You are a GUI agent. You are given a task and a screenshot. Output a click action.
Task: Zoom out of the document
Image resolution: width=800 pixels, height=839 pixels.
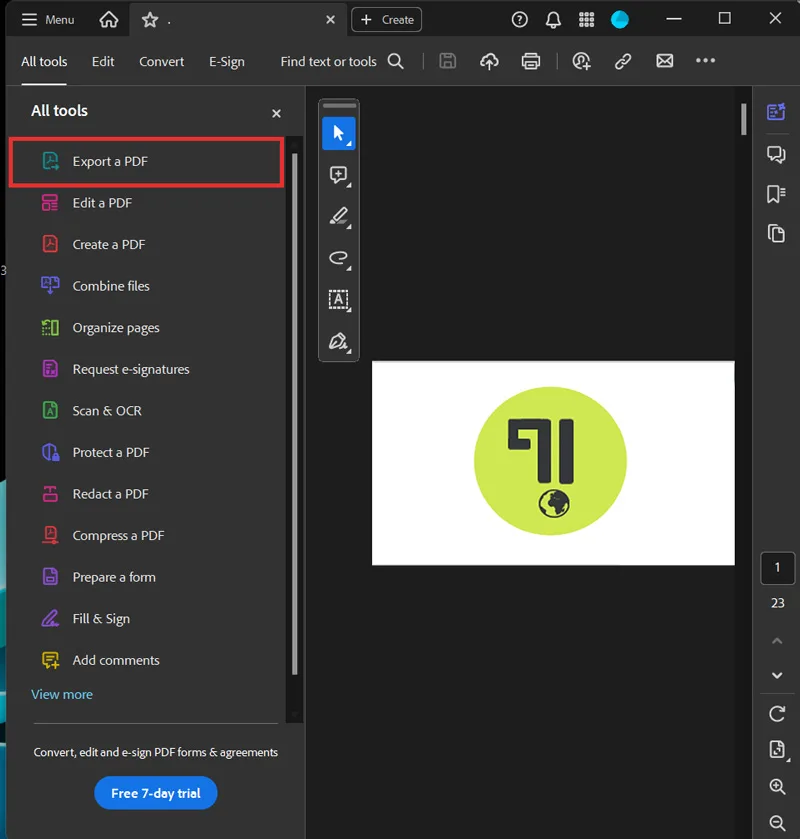pyautogui.click(x=777, y=823)
